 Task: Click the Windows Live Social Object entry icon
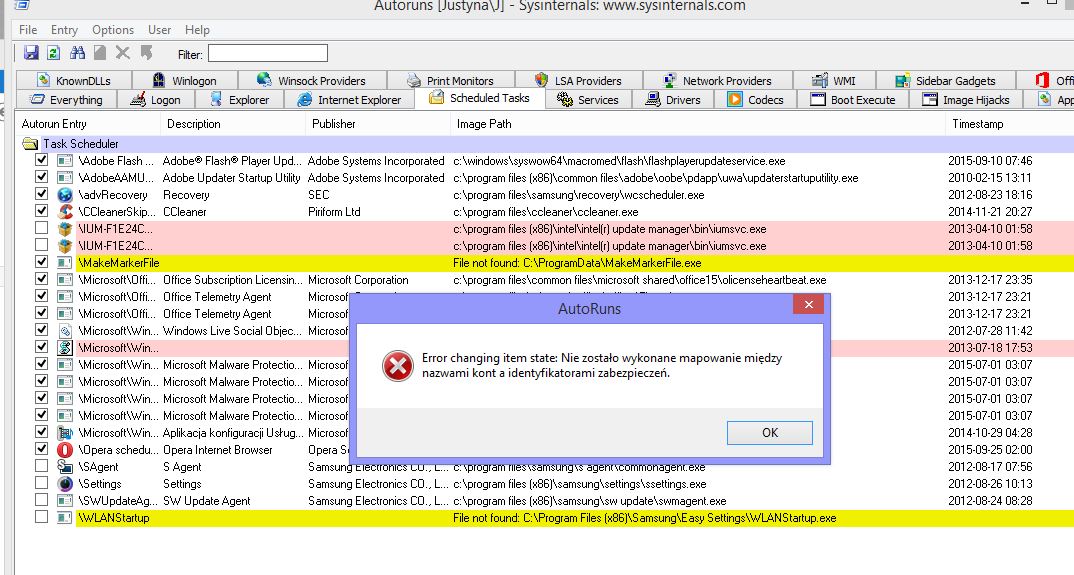(x=65, y=331)
